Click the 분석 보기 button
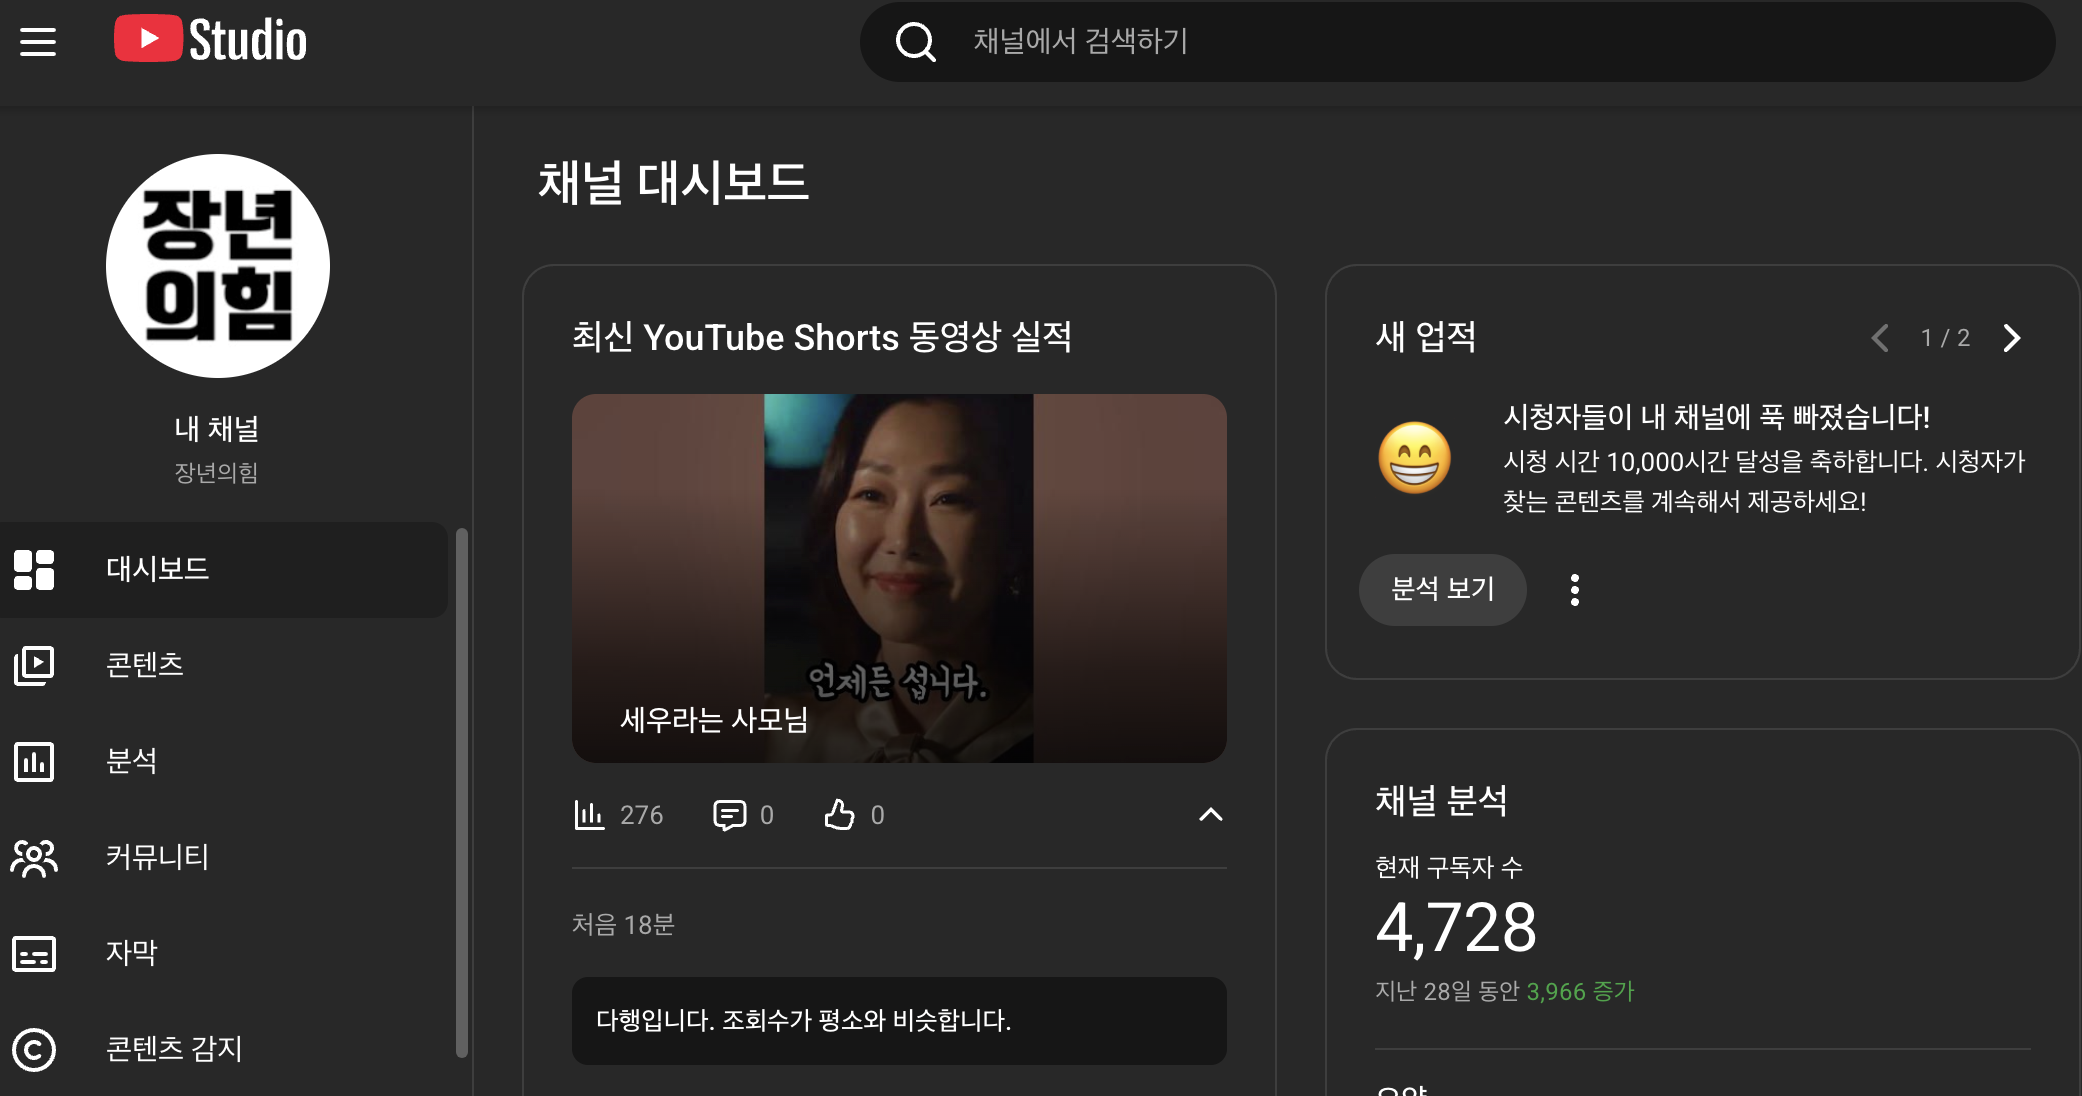Screen dimensions: 2082x1096 tap(1442, 590)
